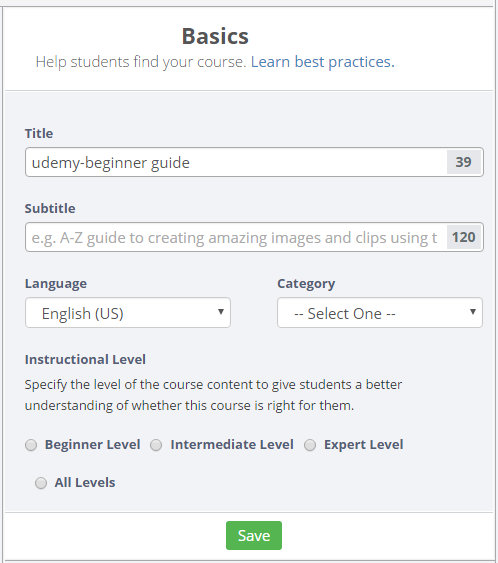Click the arrow on the Category combo box
498x563 pixels.
tap(473, 312)
